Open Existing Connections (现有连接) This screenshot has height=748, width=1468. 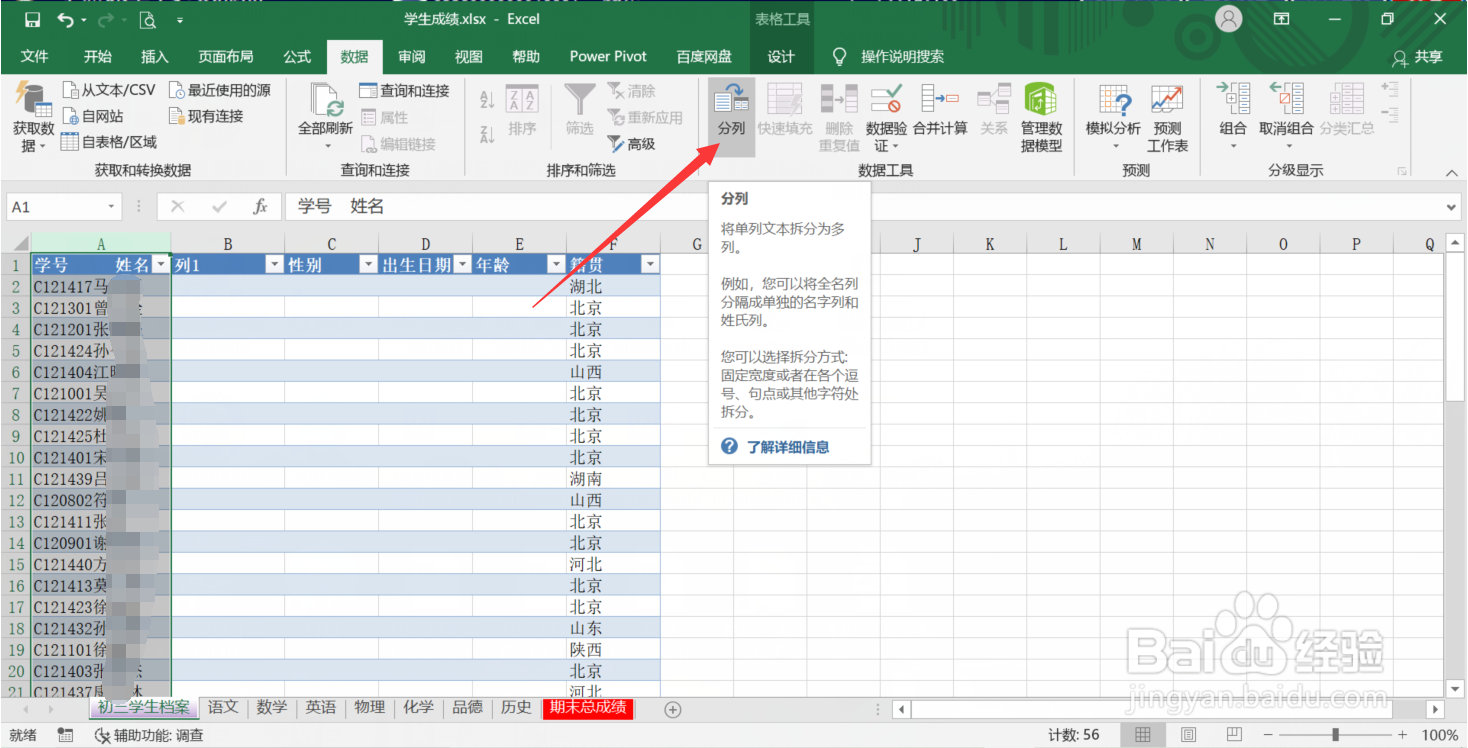coord(206,116)
